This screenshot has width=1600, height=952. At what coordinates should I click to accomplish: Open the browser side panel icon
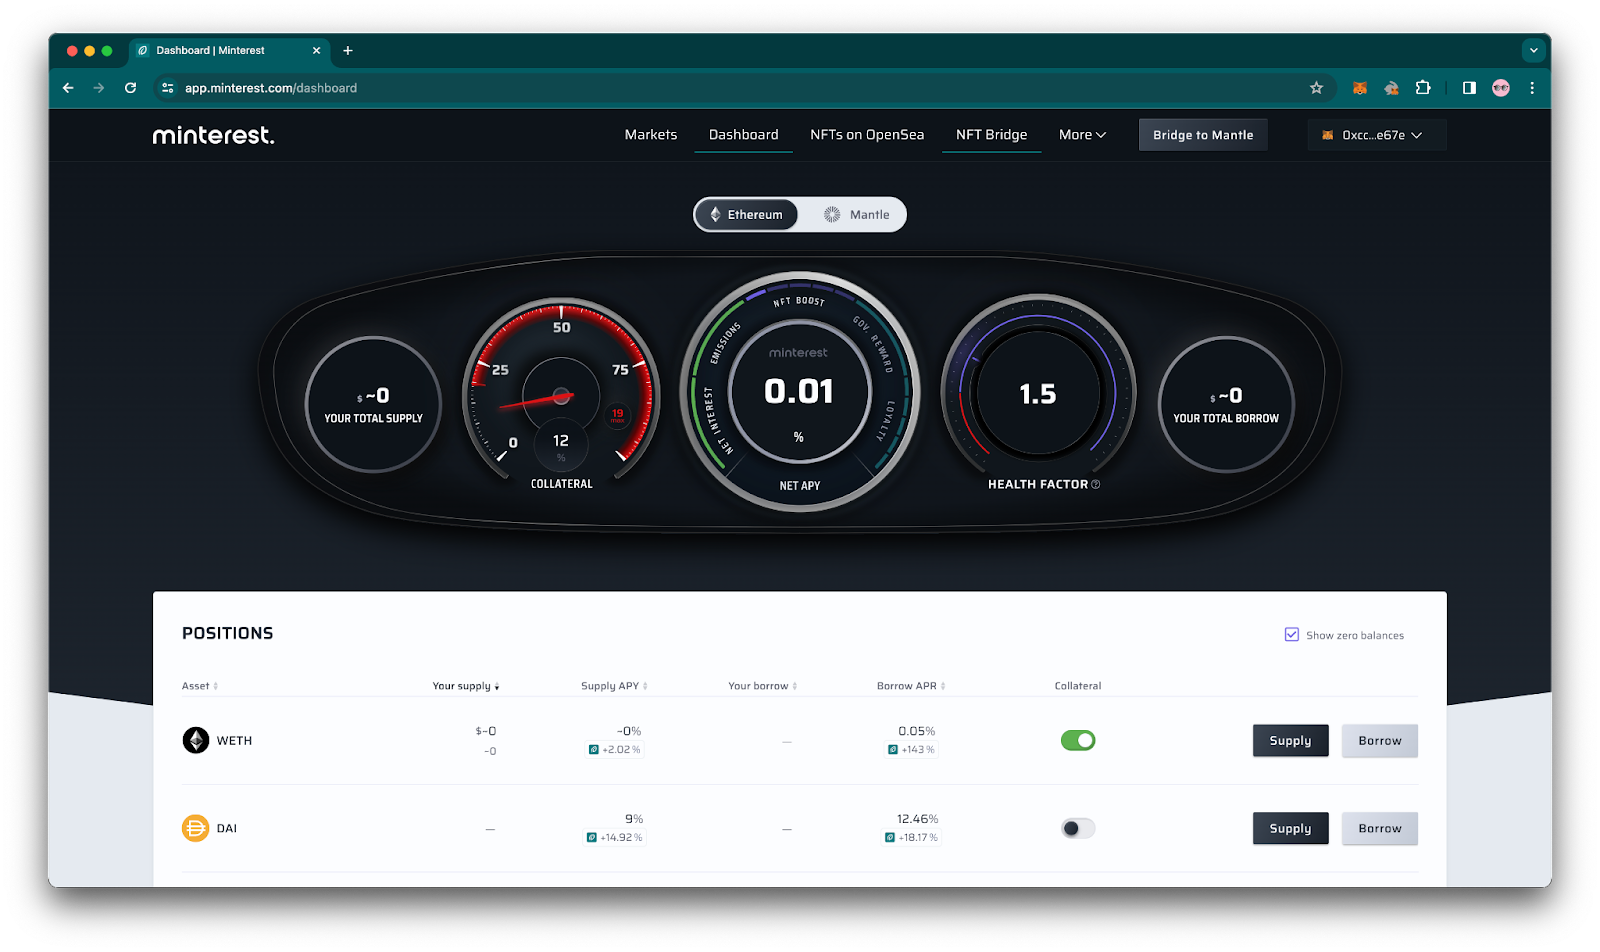[1469, 88]
